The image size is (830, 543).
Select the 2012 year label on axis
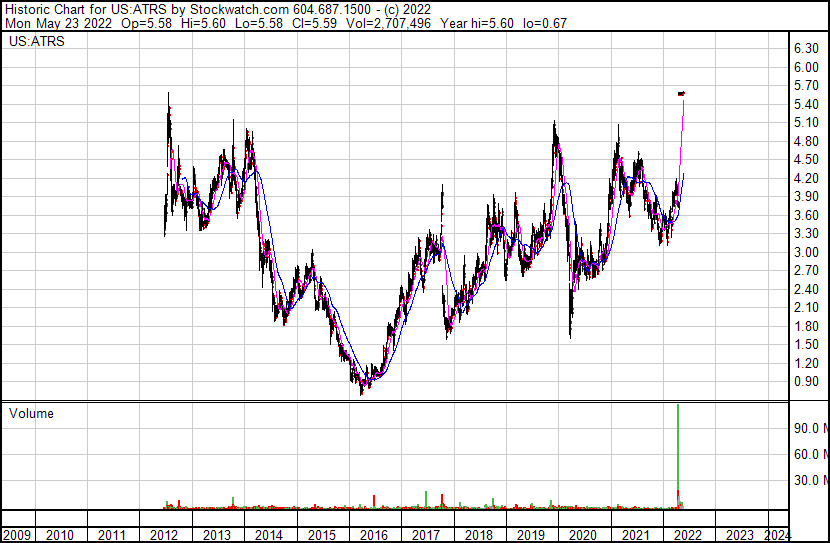click(164, 535)
